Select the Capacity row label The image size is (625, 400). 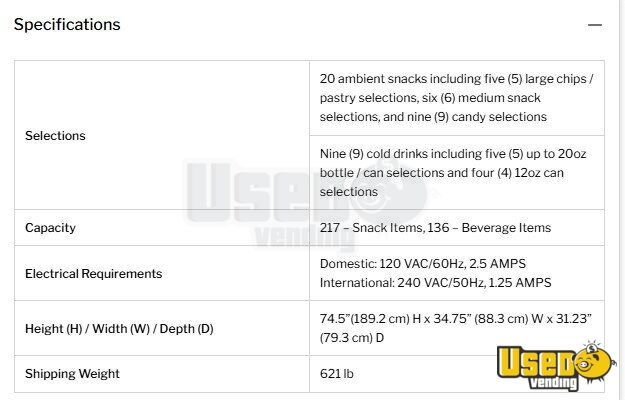(50, 227)
